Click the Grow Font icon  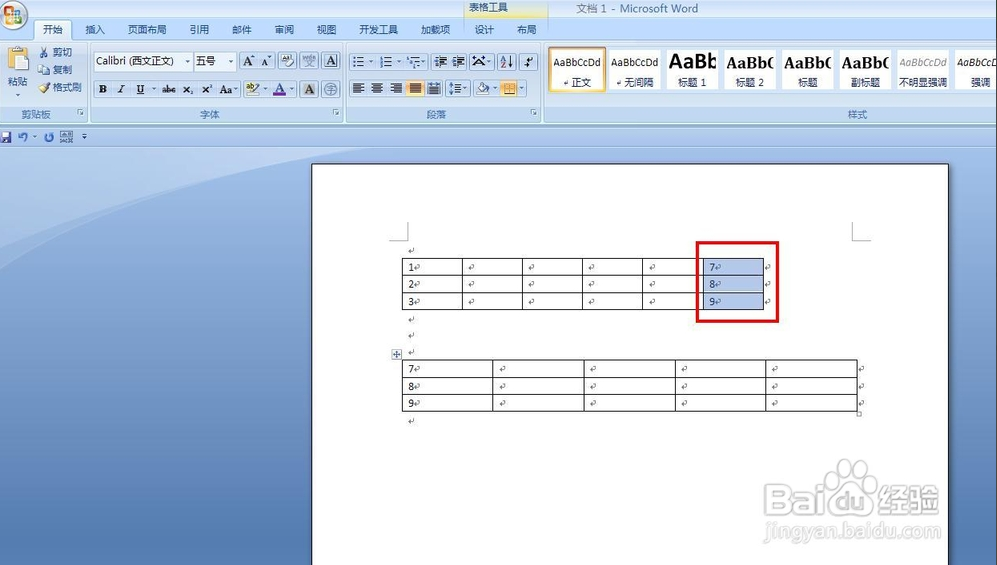[248, 61]
